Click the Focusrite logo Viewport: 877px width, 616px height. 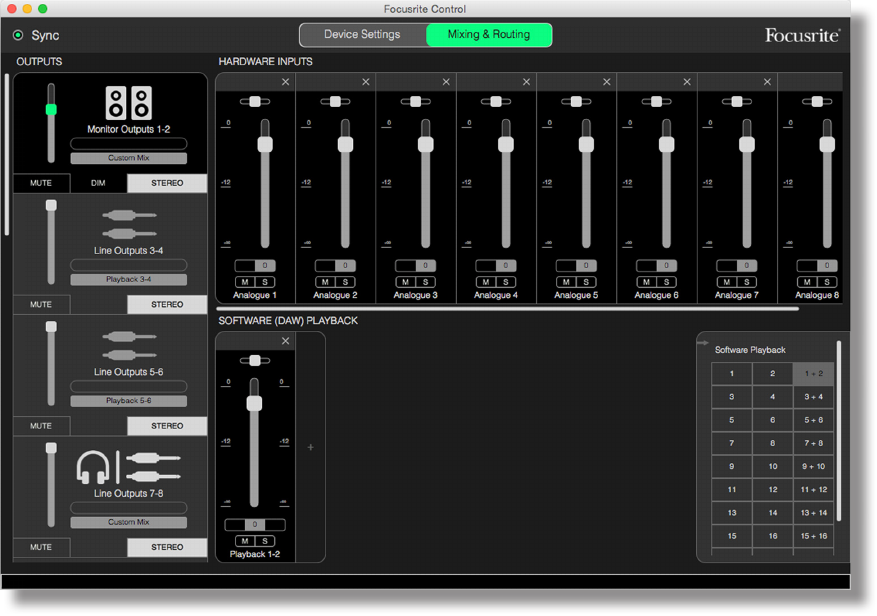[802, 35]
